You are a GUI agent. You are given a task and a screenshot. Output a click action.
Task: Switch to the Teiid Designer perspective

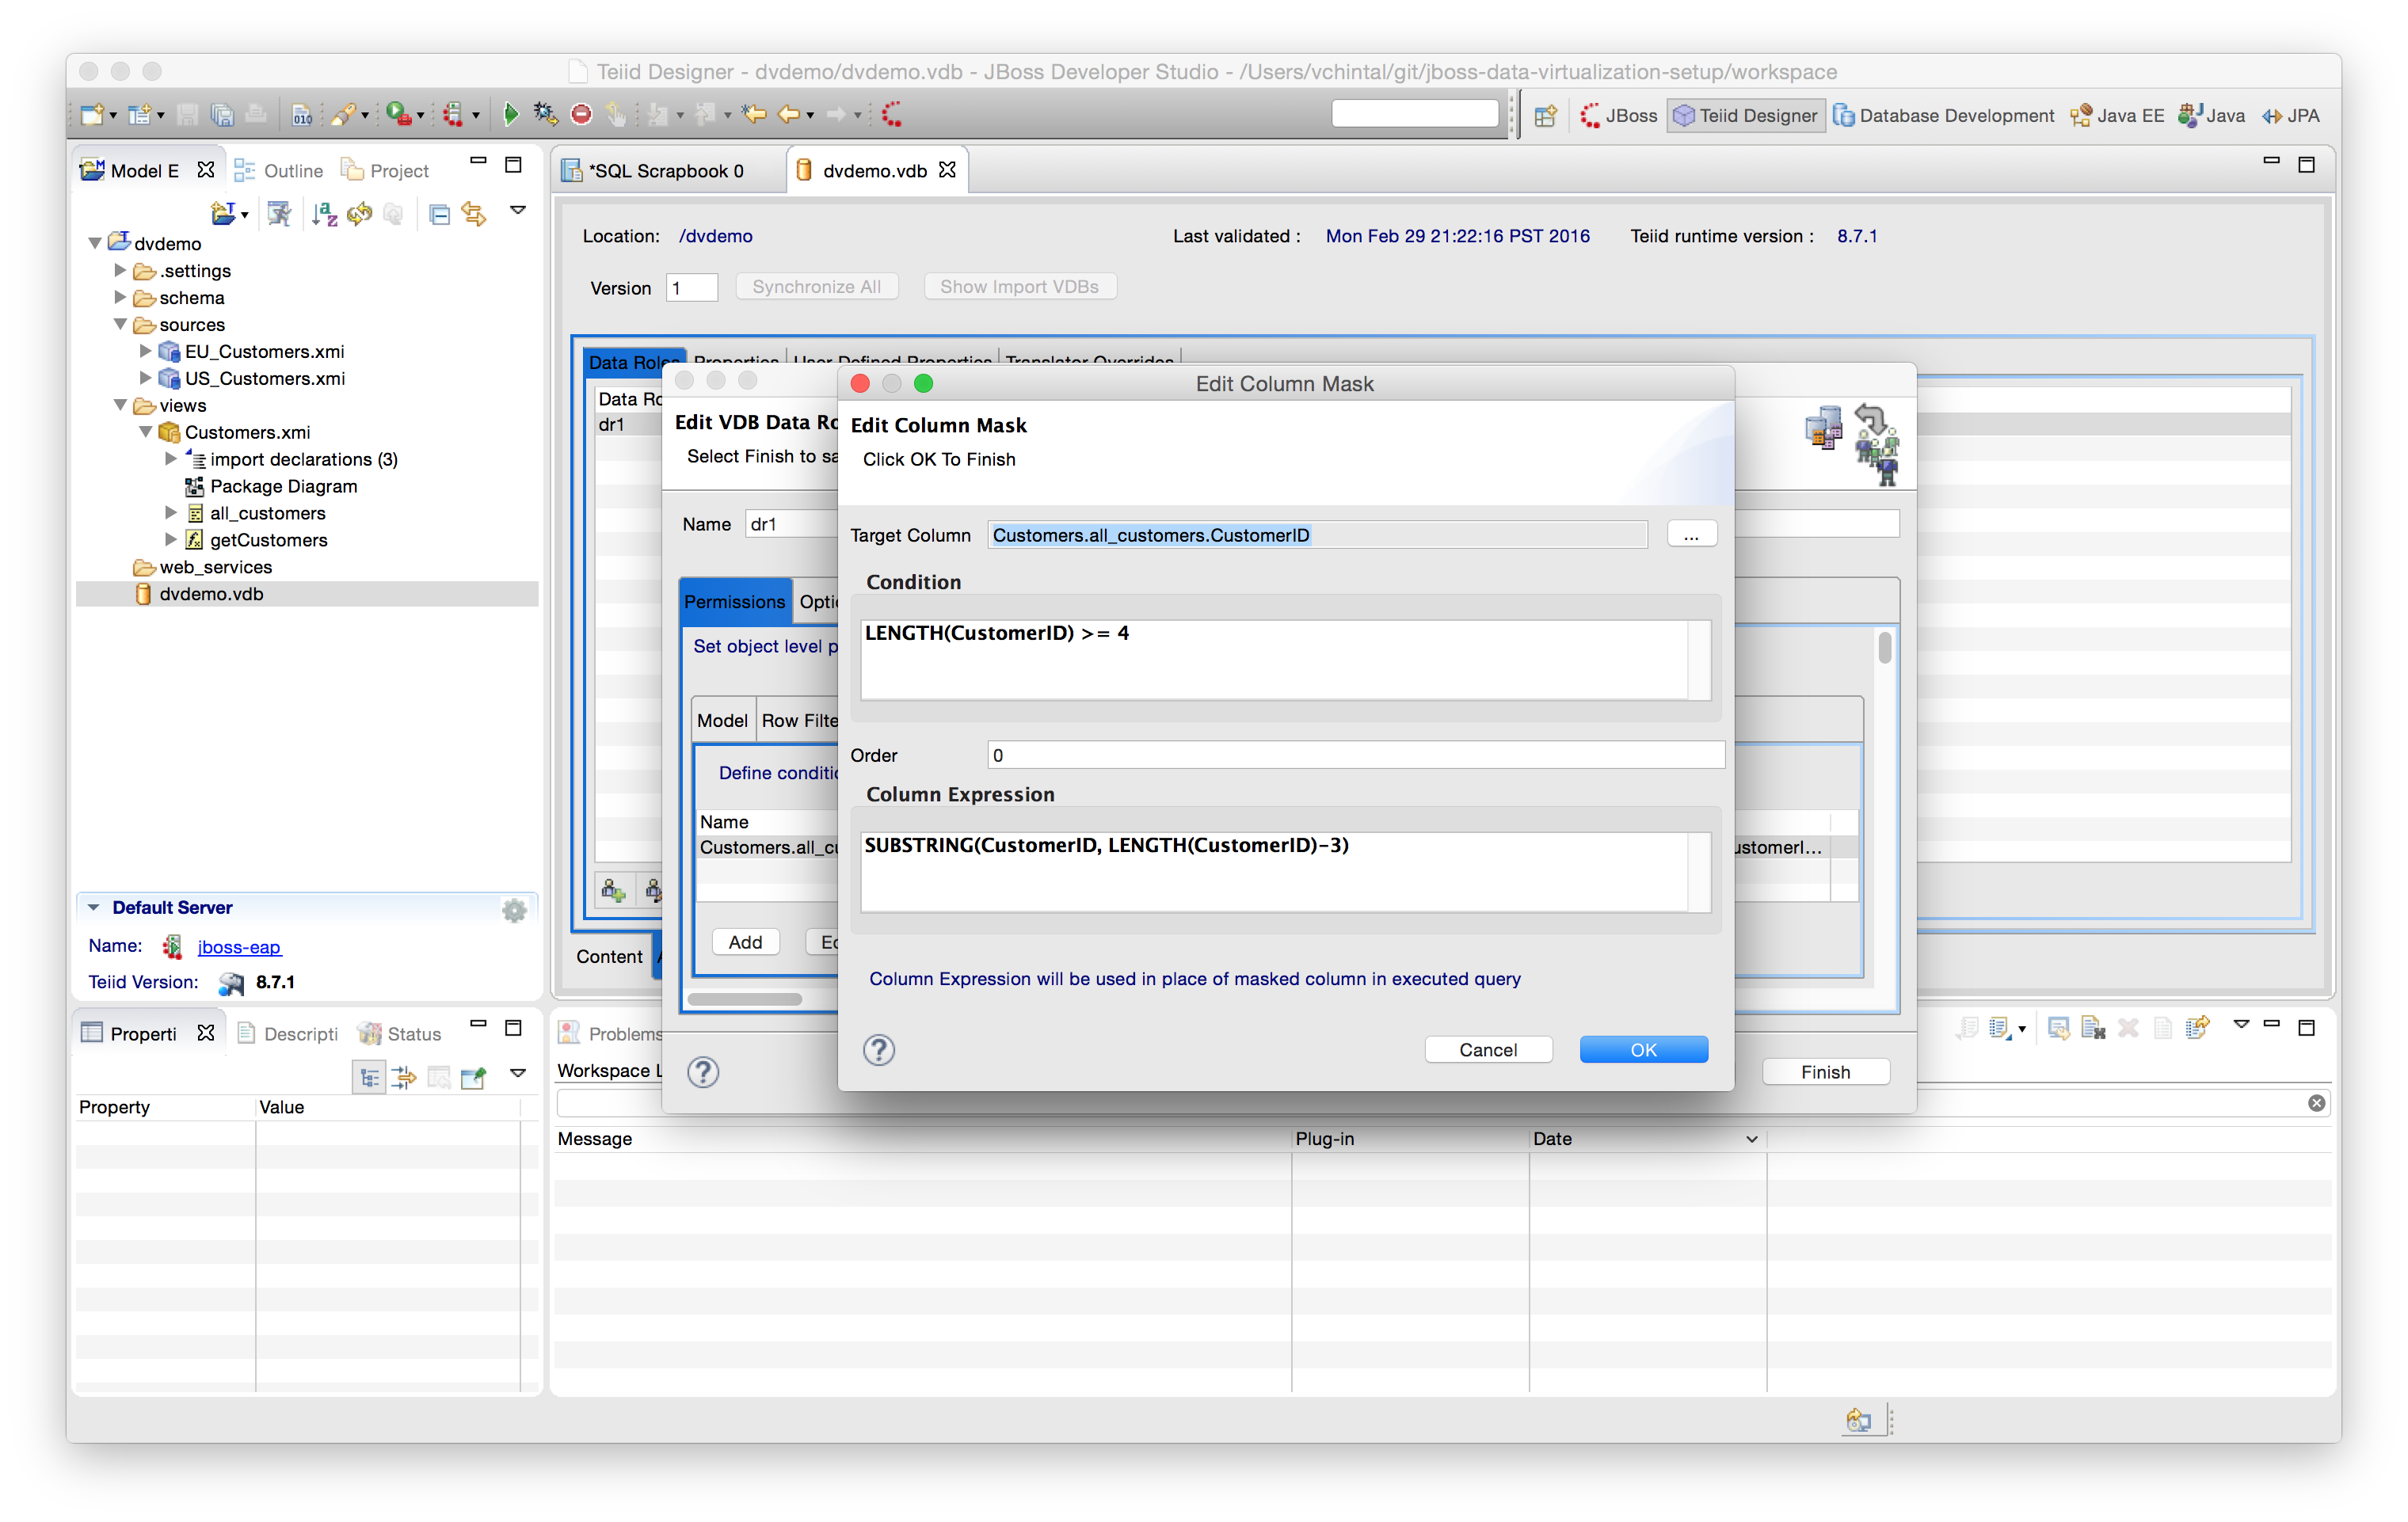1746,116
